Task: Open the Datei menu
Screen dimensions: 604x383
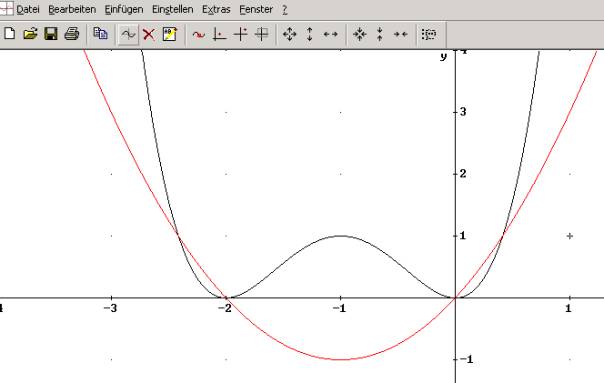Action: [28, 10]
